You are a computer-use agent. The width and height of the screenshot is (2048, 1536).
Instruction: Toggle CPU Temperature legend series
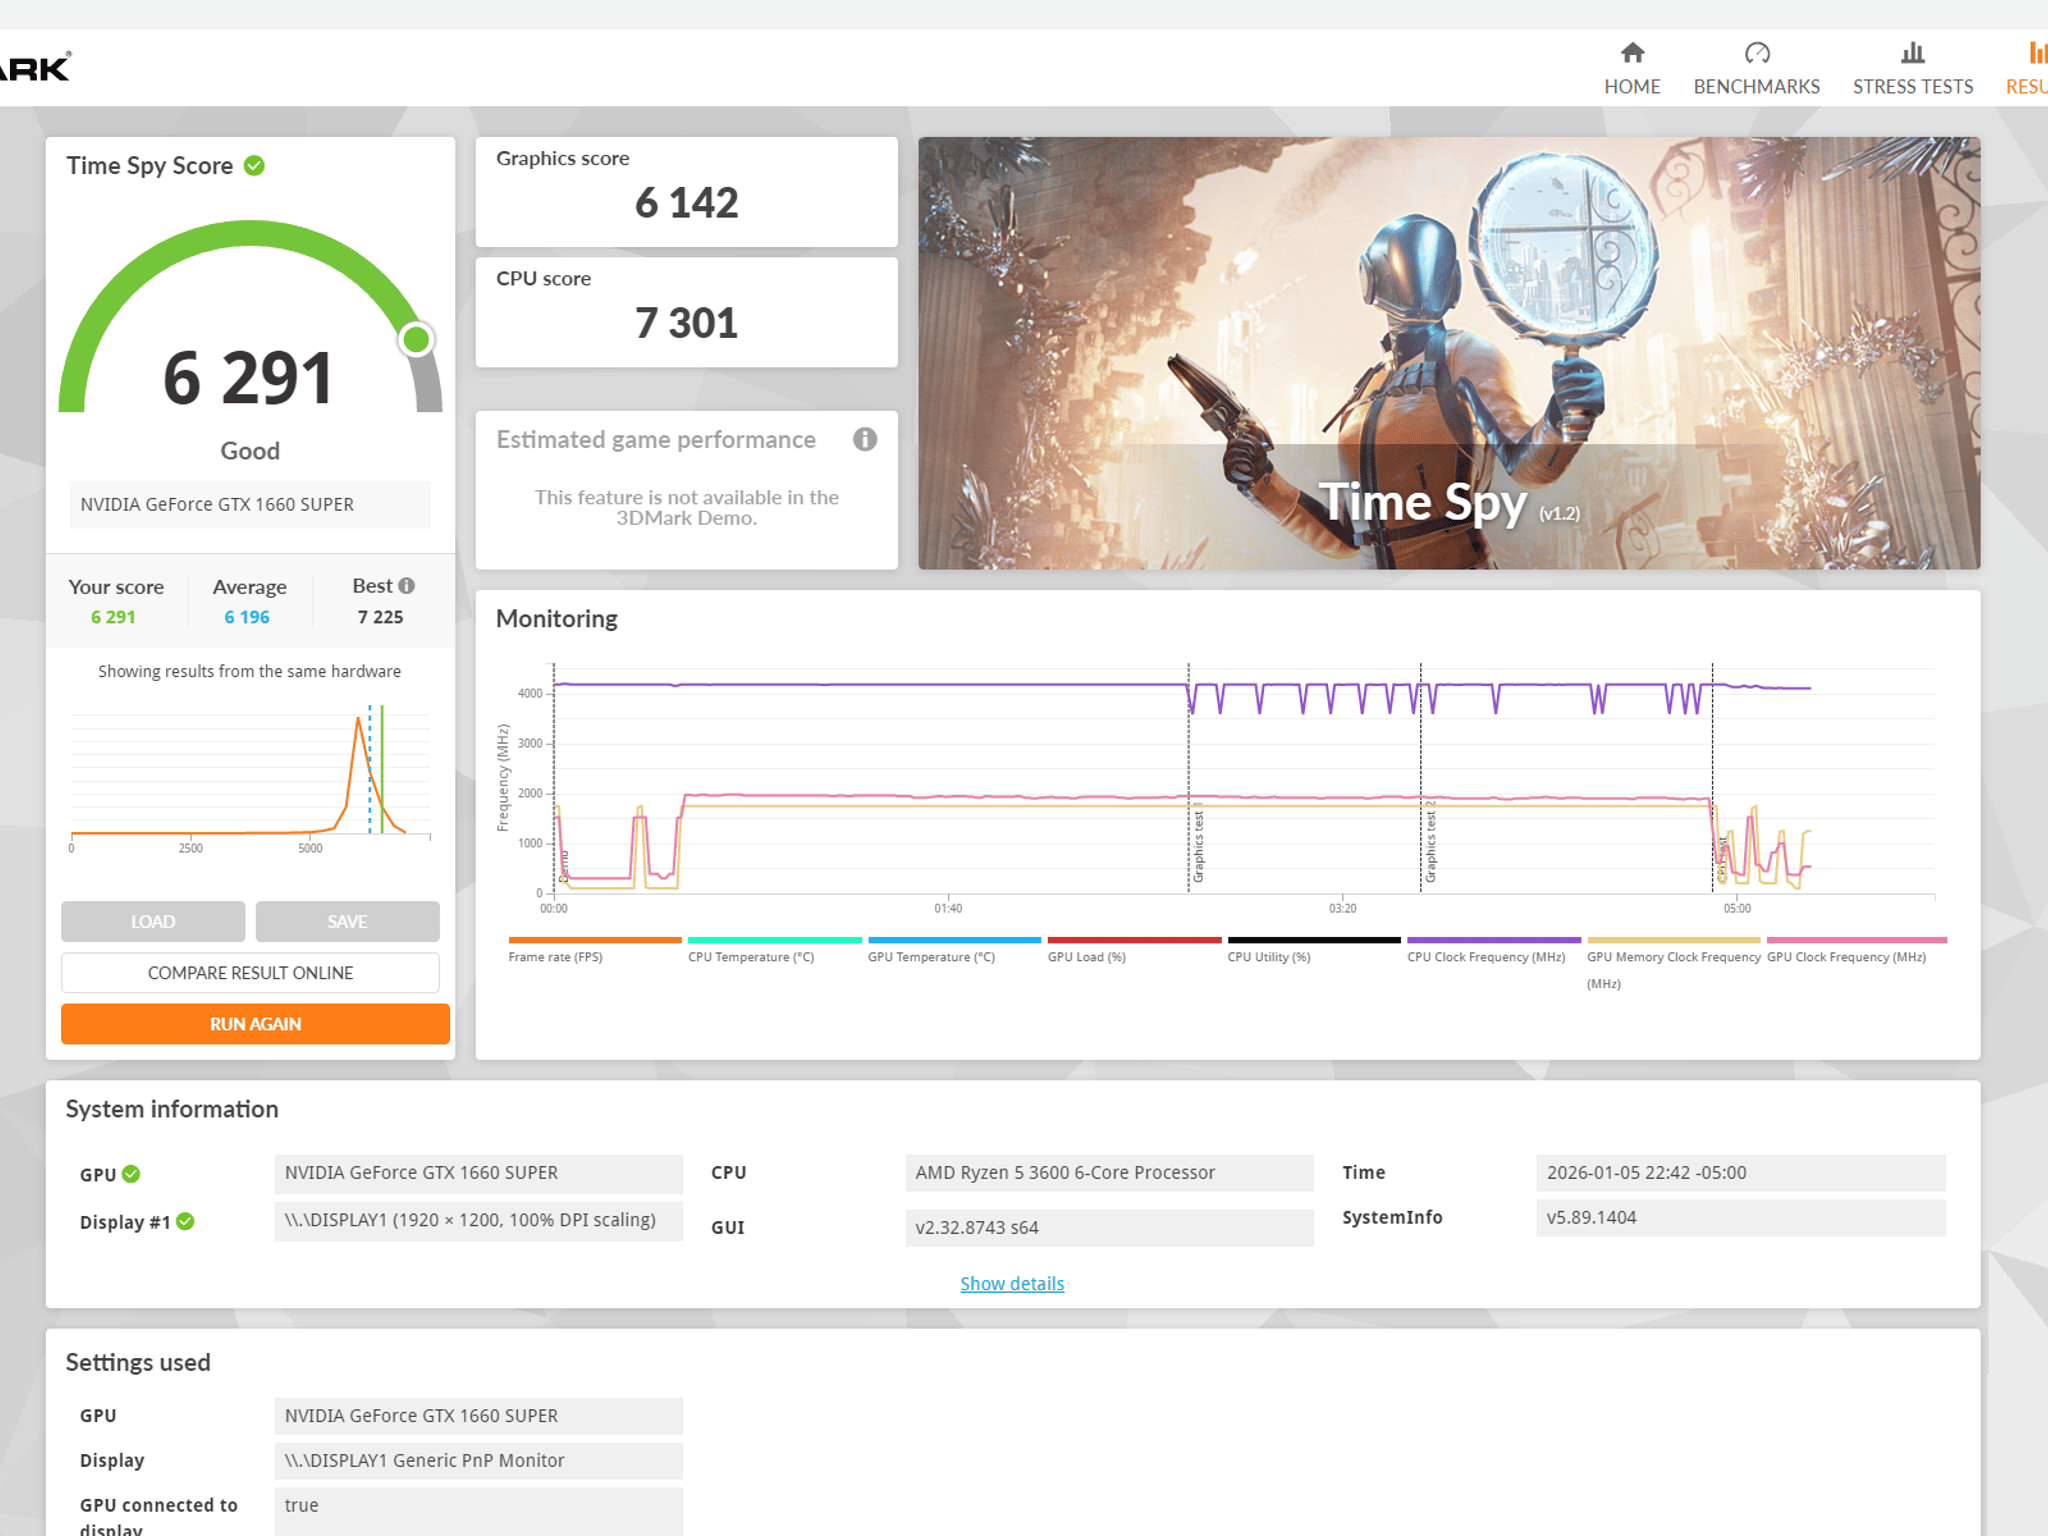pos(750,957)
